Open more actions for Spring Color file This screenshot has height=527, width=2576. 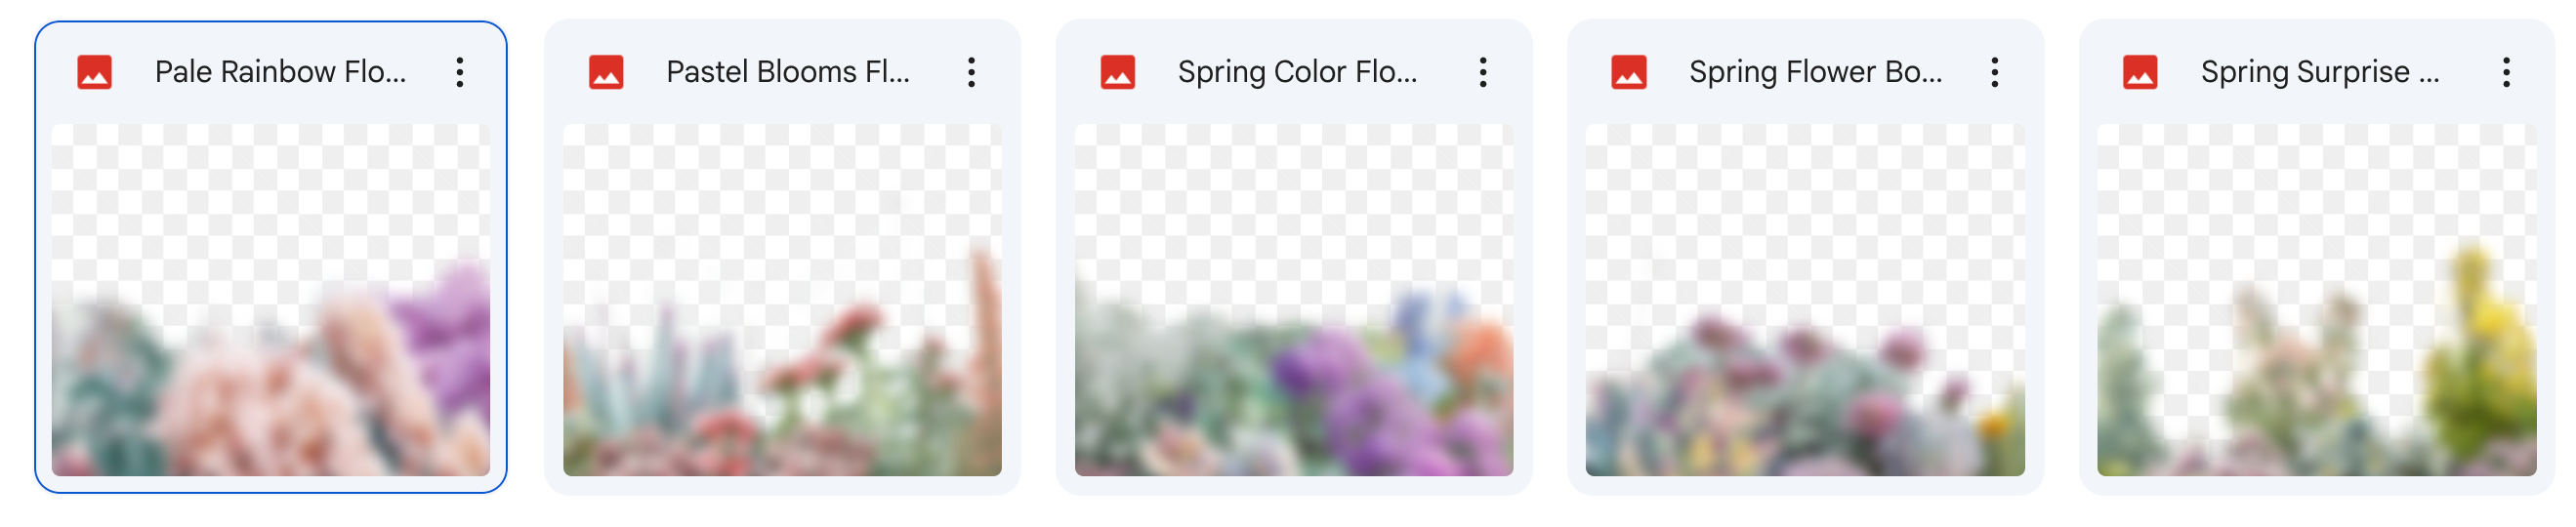click(x=1483, y=72)
